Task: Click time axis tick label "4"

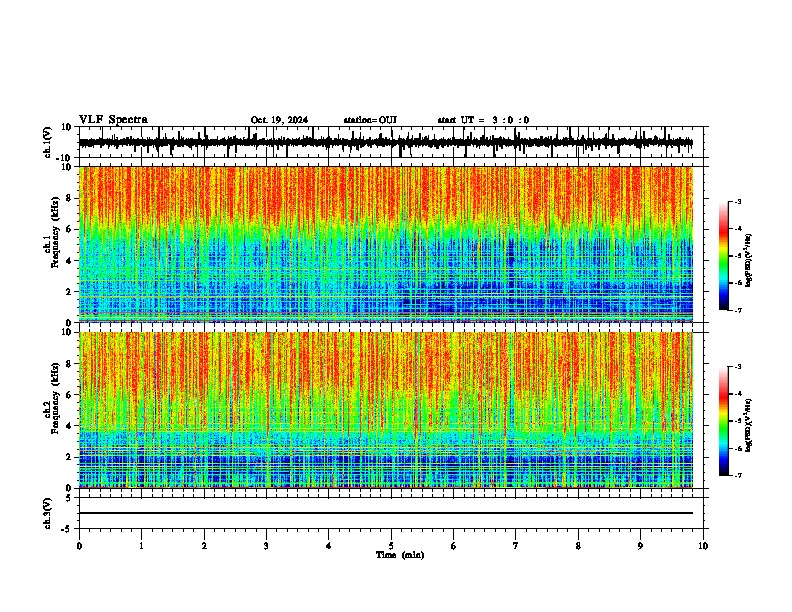Action: (329, 546)
